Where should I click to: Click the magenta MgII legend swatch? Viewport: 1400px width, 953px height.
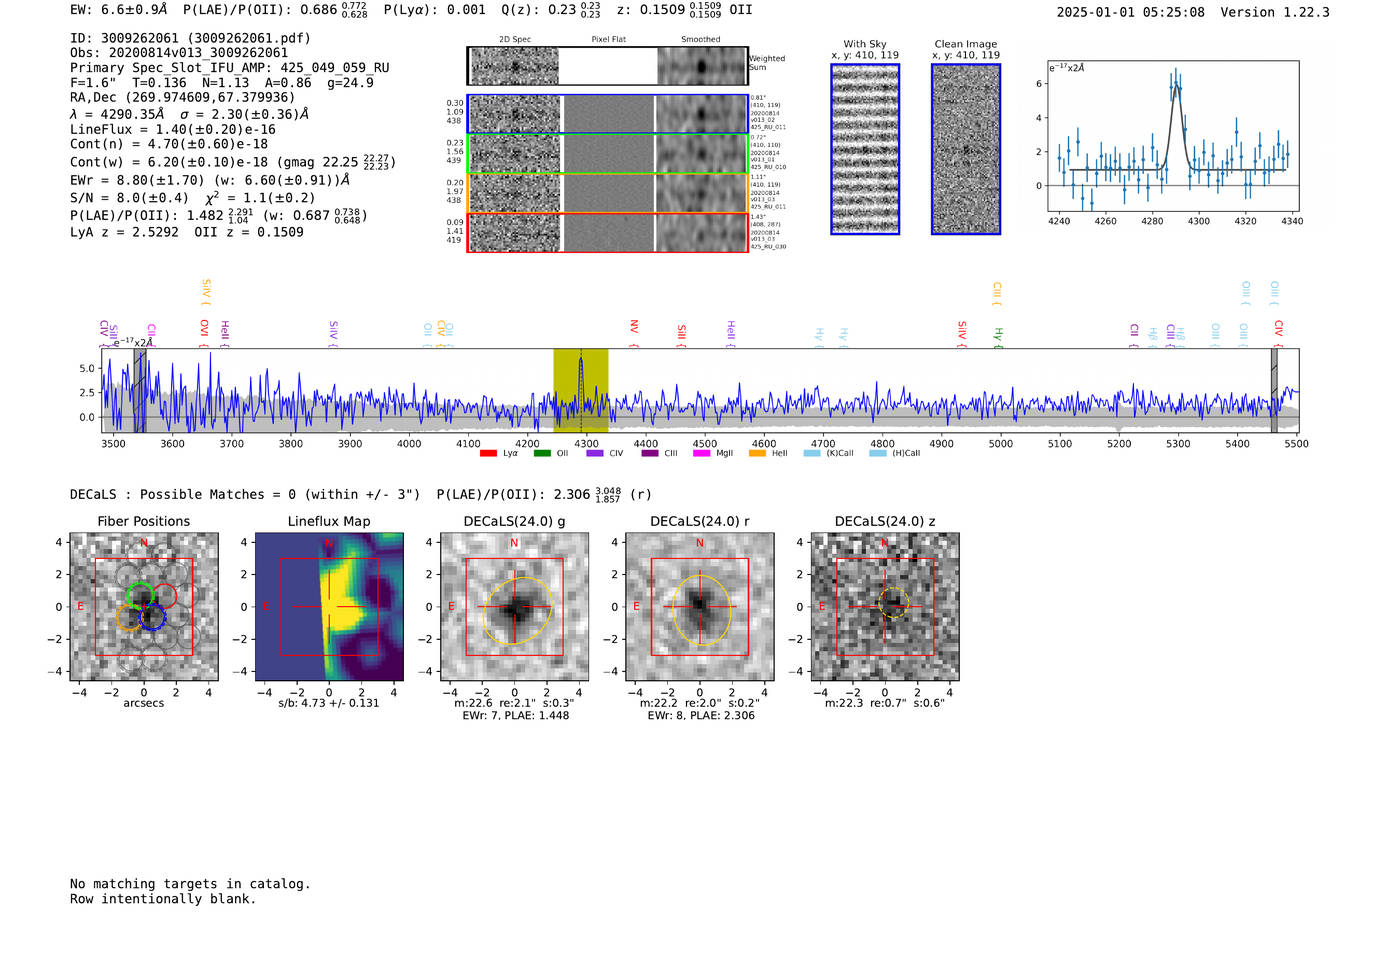701,453
